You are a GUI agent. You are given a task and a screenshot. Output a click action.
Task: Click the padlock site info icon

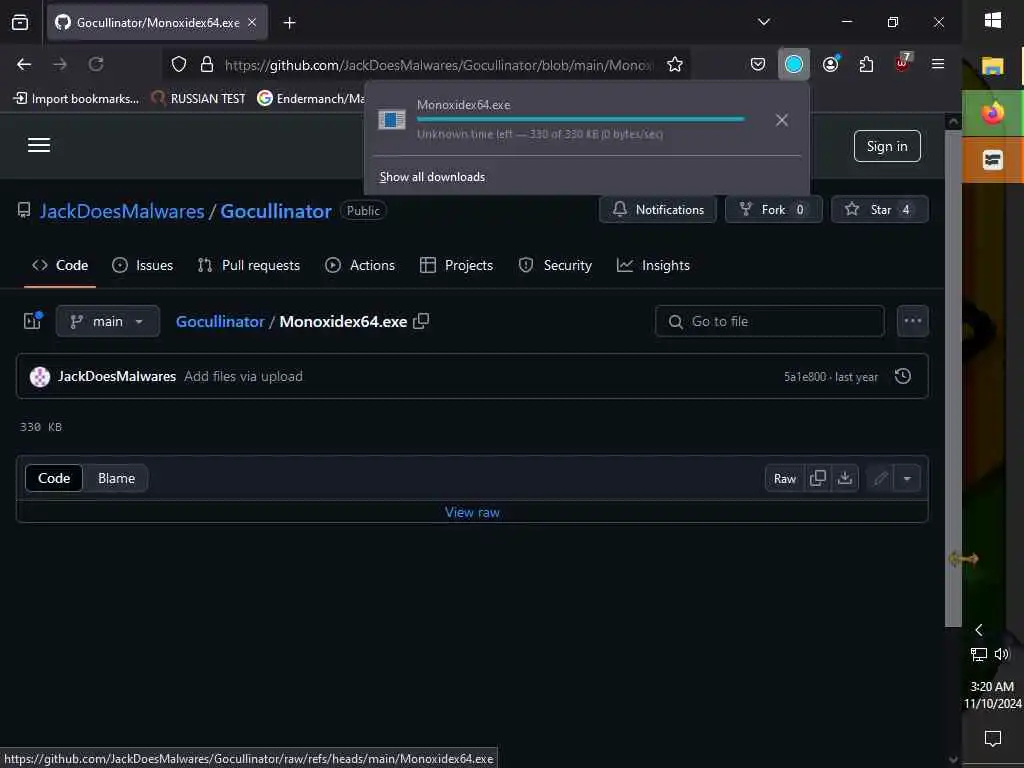pyautogui.click(x=207, y=64)
